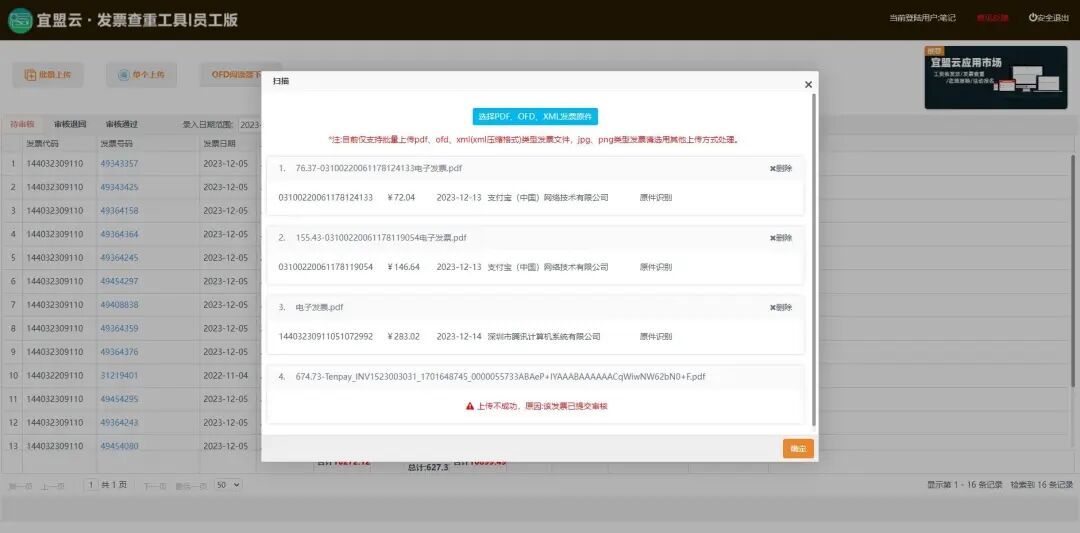Go to 上一页 in the pager

[53, 486]
